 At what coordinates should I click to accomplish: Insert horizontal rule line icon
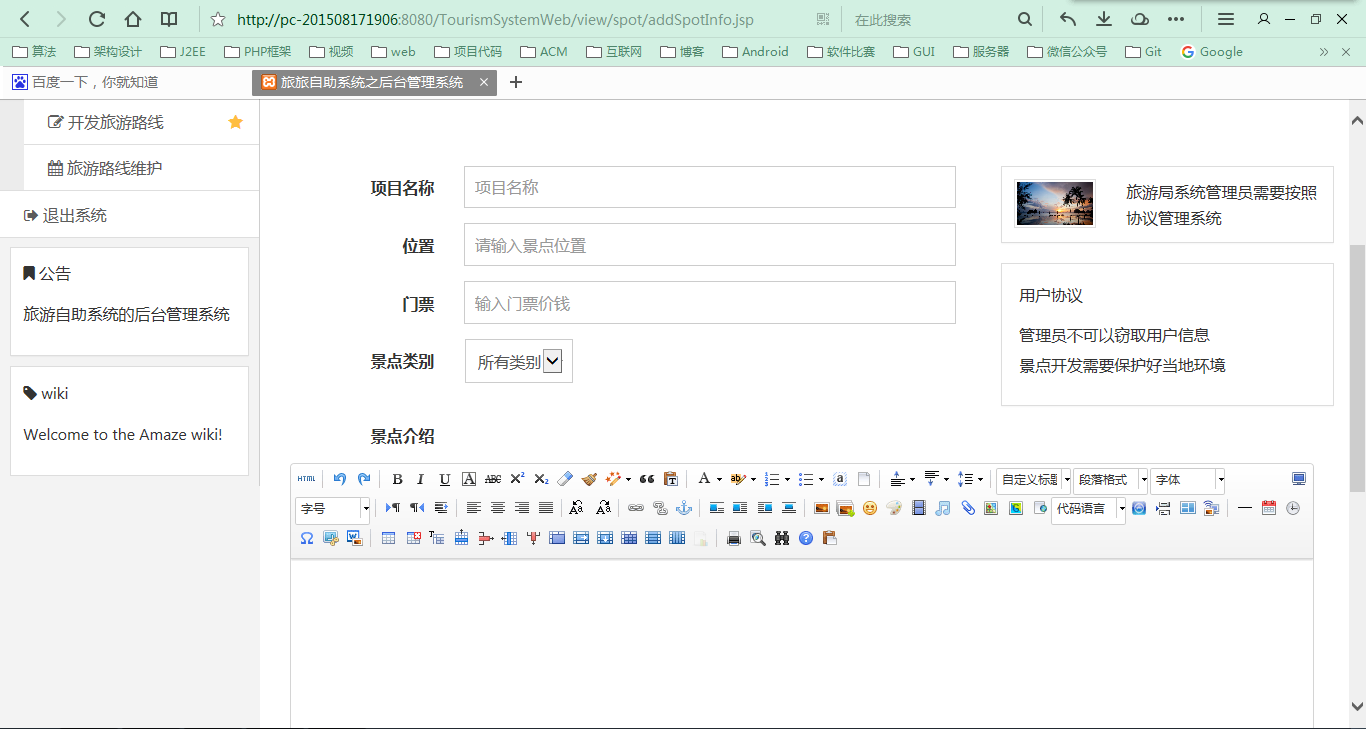click(x=1245, y=508)
